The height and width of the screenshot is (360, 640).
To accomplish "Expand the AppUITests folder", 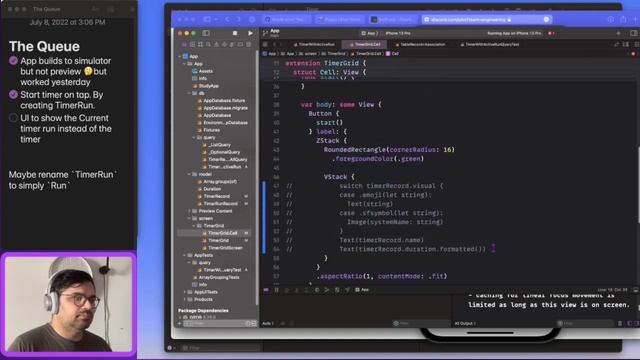I will pos(184,292).
